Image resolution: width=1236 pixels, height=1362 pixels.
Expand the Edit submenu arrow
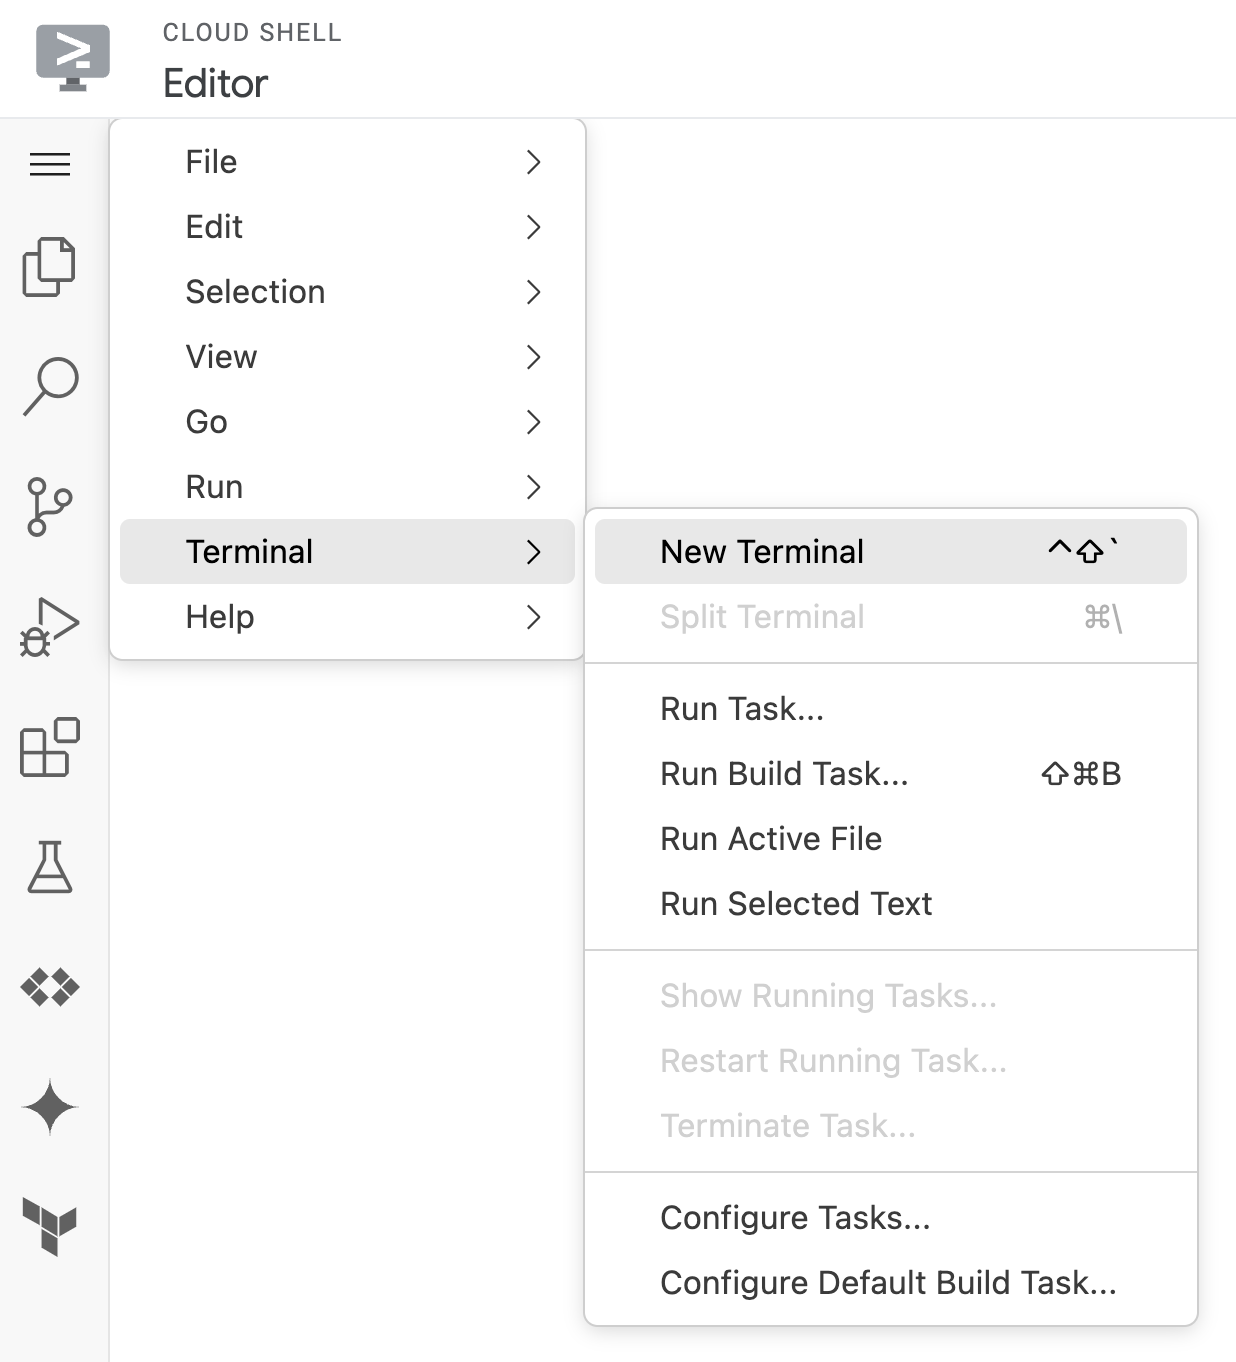point(533,227)
